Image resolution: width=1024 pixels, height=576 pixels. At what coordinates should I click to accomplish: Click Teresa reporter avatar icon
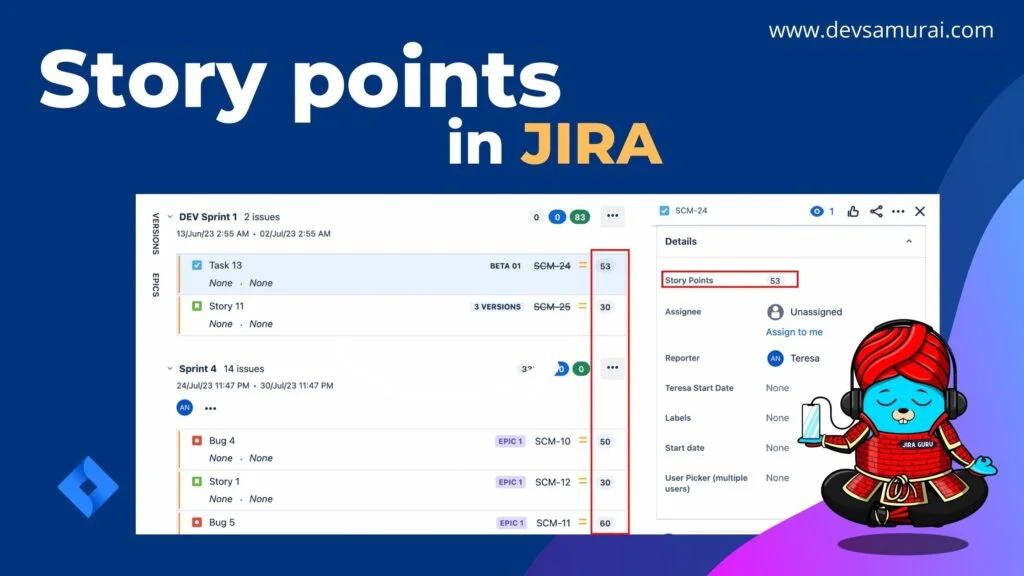click(775, 358)
